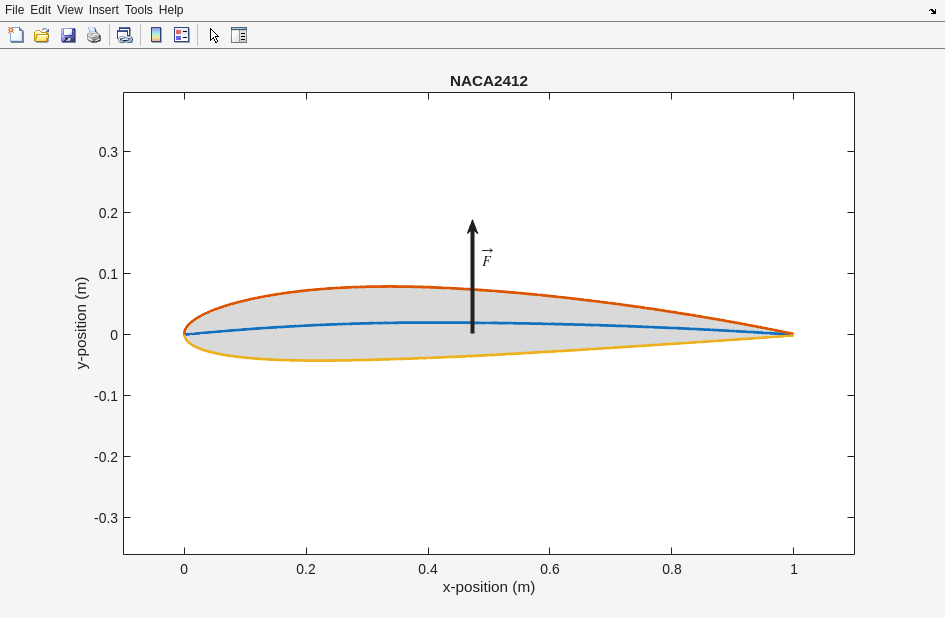Click the Link Plot icon
945x618 pixels.
[x=124, y=35]
